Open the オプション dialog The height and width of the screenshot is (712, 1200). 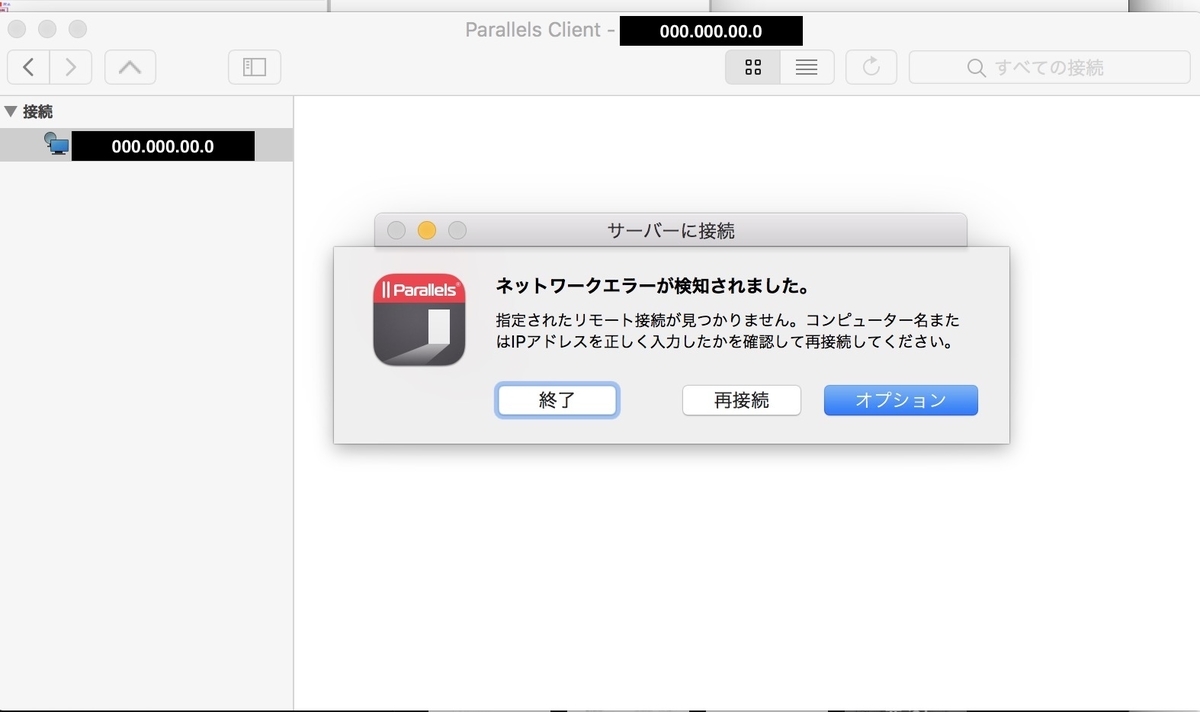(899, 399)
